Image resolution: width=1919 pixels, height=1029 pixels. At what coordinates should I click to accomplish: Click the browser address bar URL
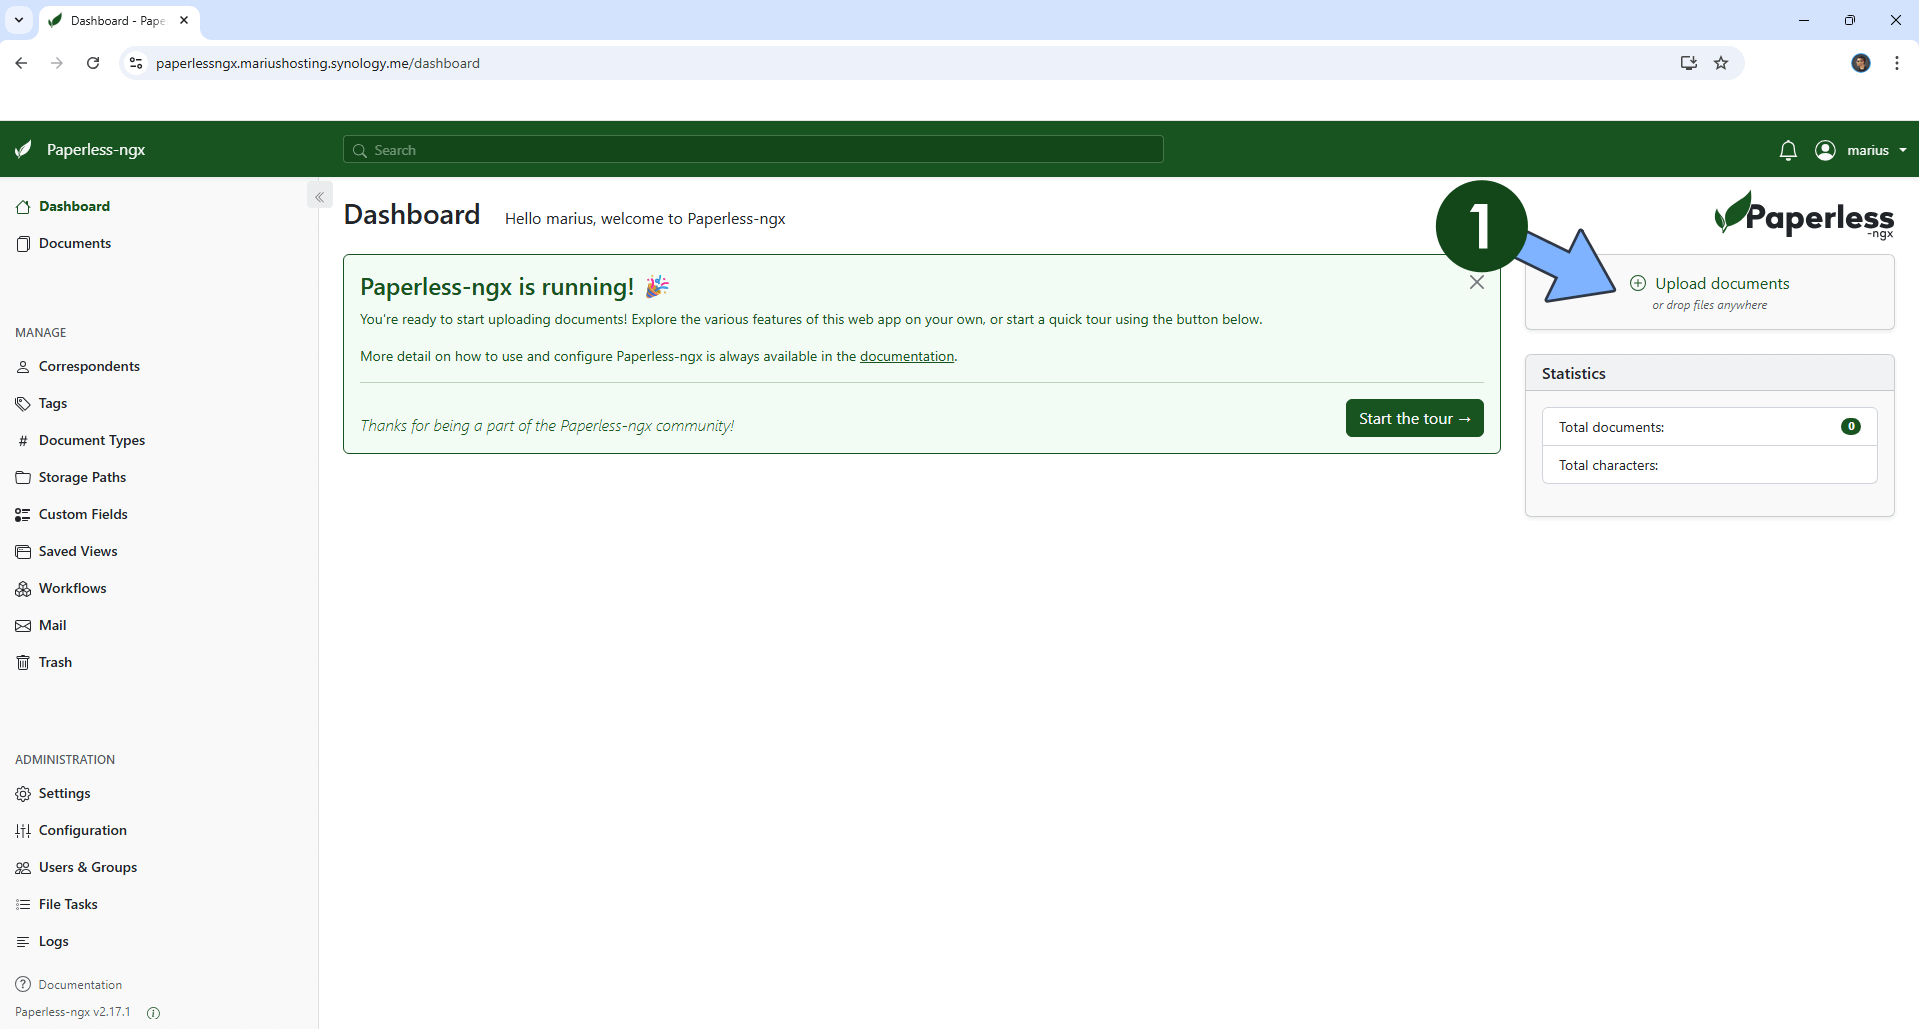pos(318,63)
